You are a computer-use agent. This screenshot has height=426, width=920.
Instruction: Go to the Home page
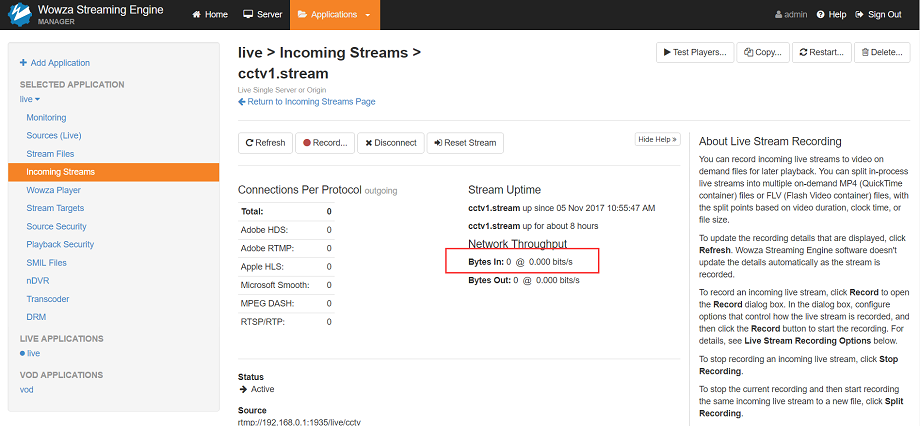[x=210, y=15]
